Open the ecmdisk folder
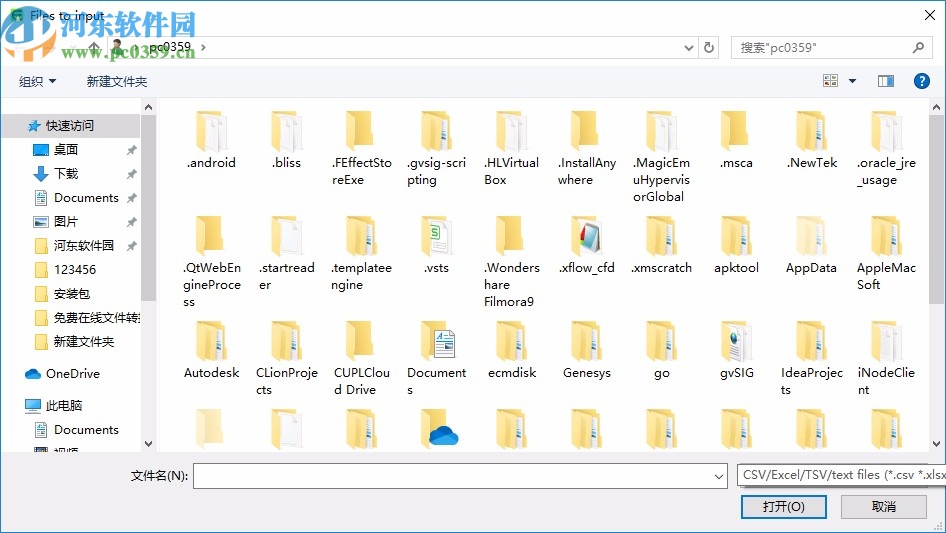 coord(511,350)
